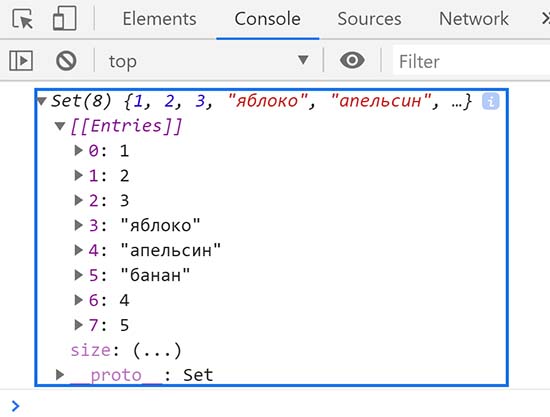Expand entry 4: "апельсин"
Image resolution: width=550 pixels, height=417 pixels.
[79, 250]
